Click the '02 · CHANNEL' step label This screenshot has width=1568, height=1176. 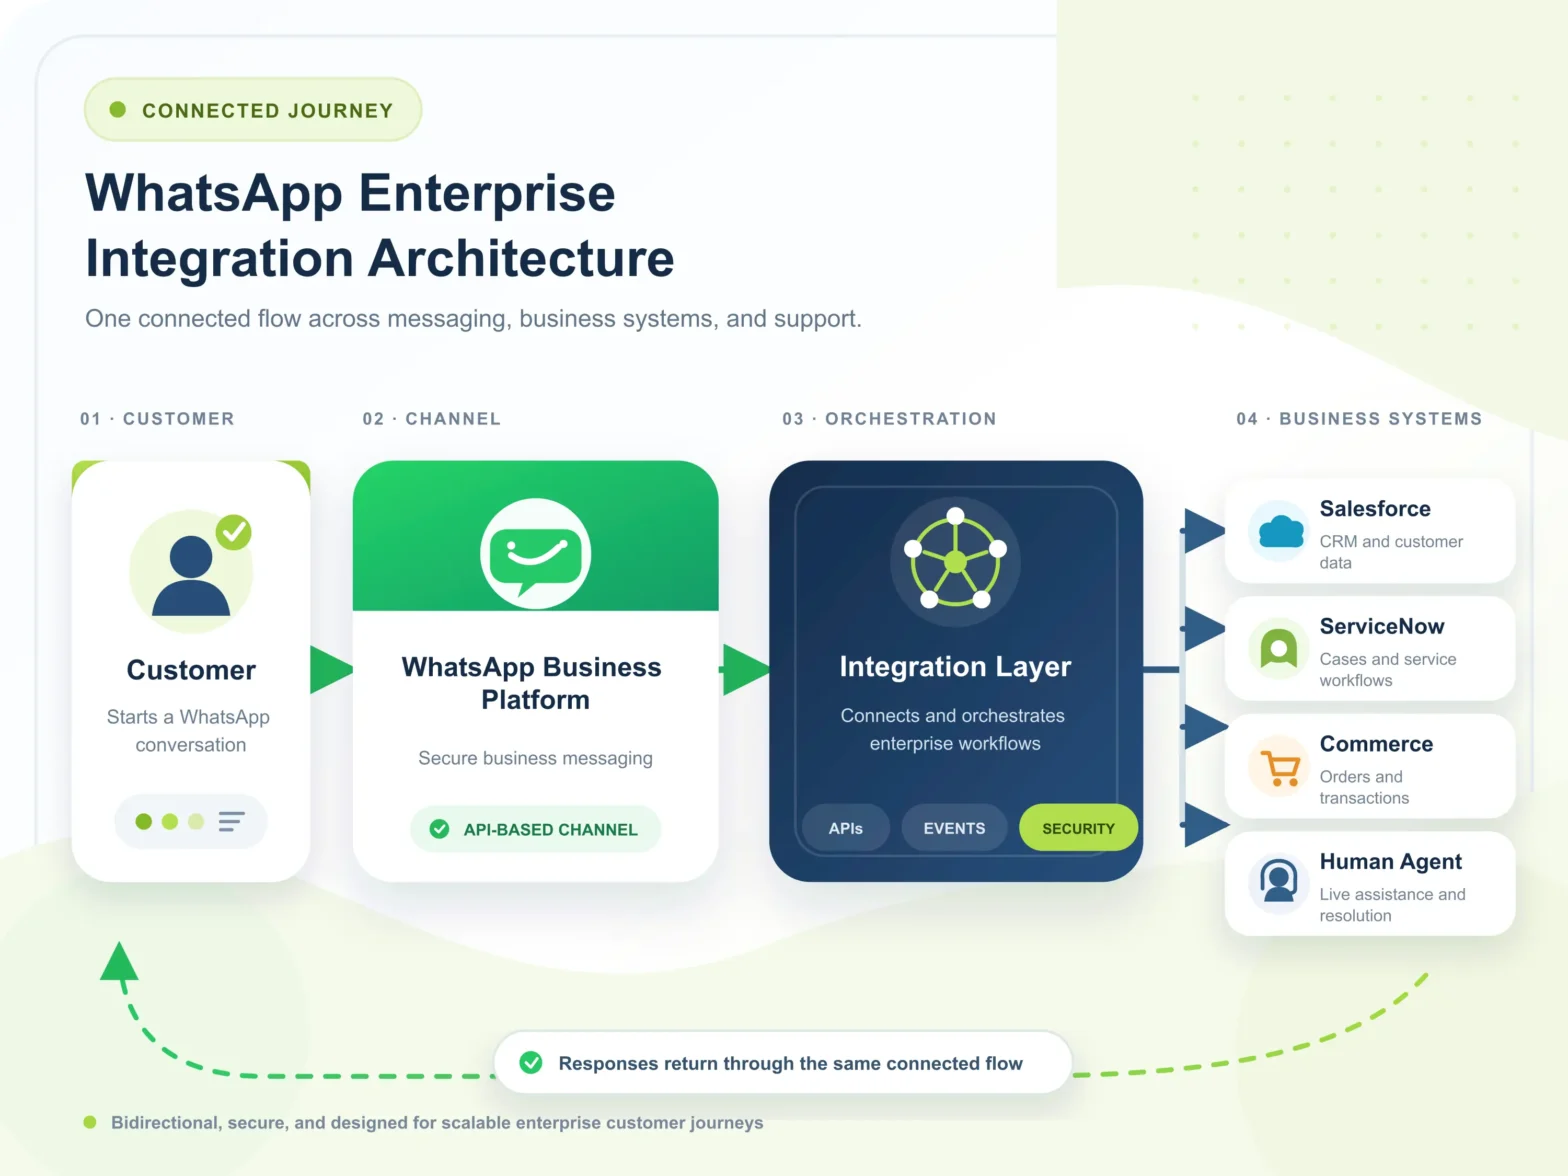point(432,419)
